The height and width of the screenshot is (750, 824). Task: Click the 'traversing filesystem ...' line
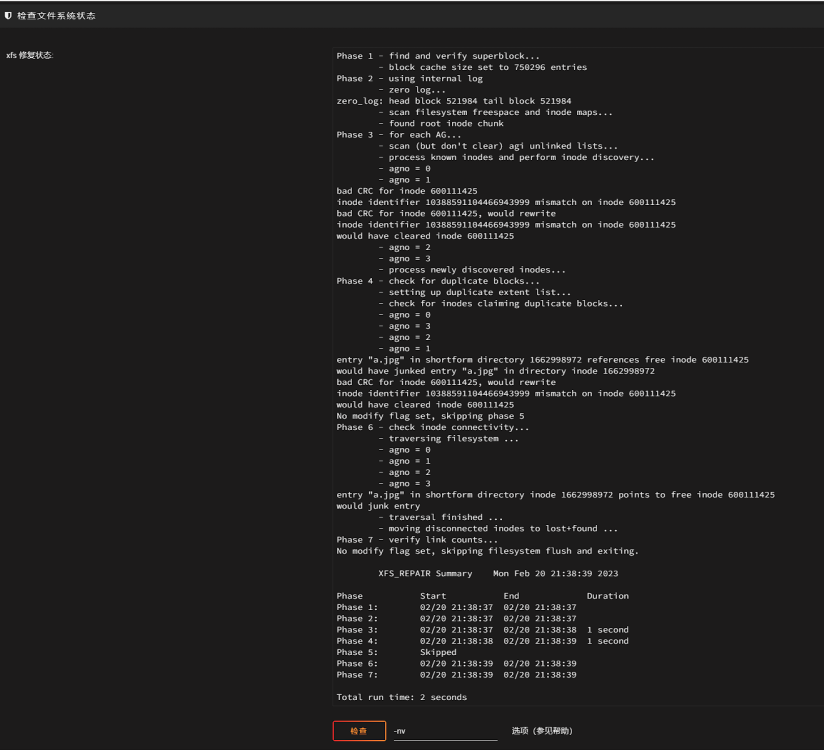454,438
